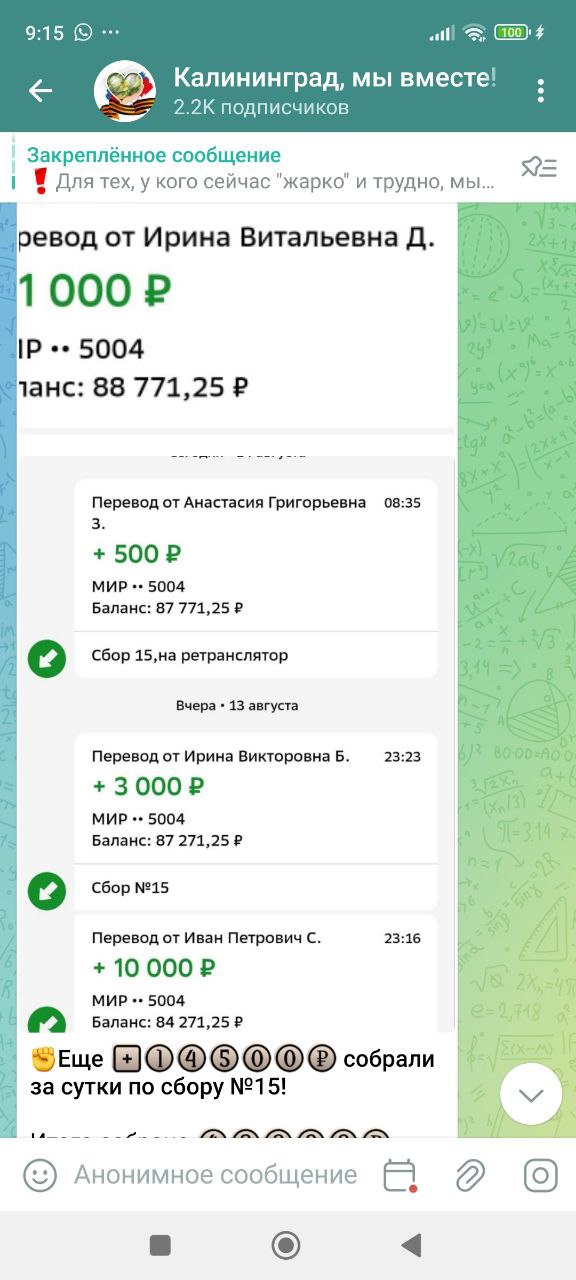
Task: Tap the 'Сбор 15,на ретранслятор' comment row
Action: point(256,656)
